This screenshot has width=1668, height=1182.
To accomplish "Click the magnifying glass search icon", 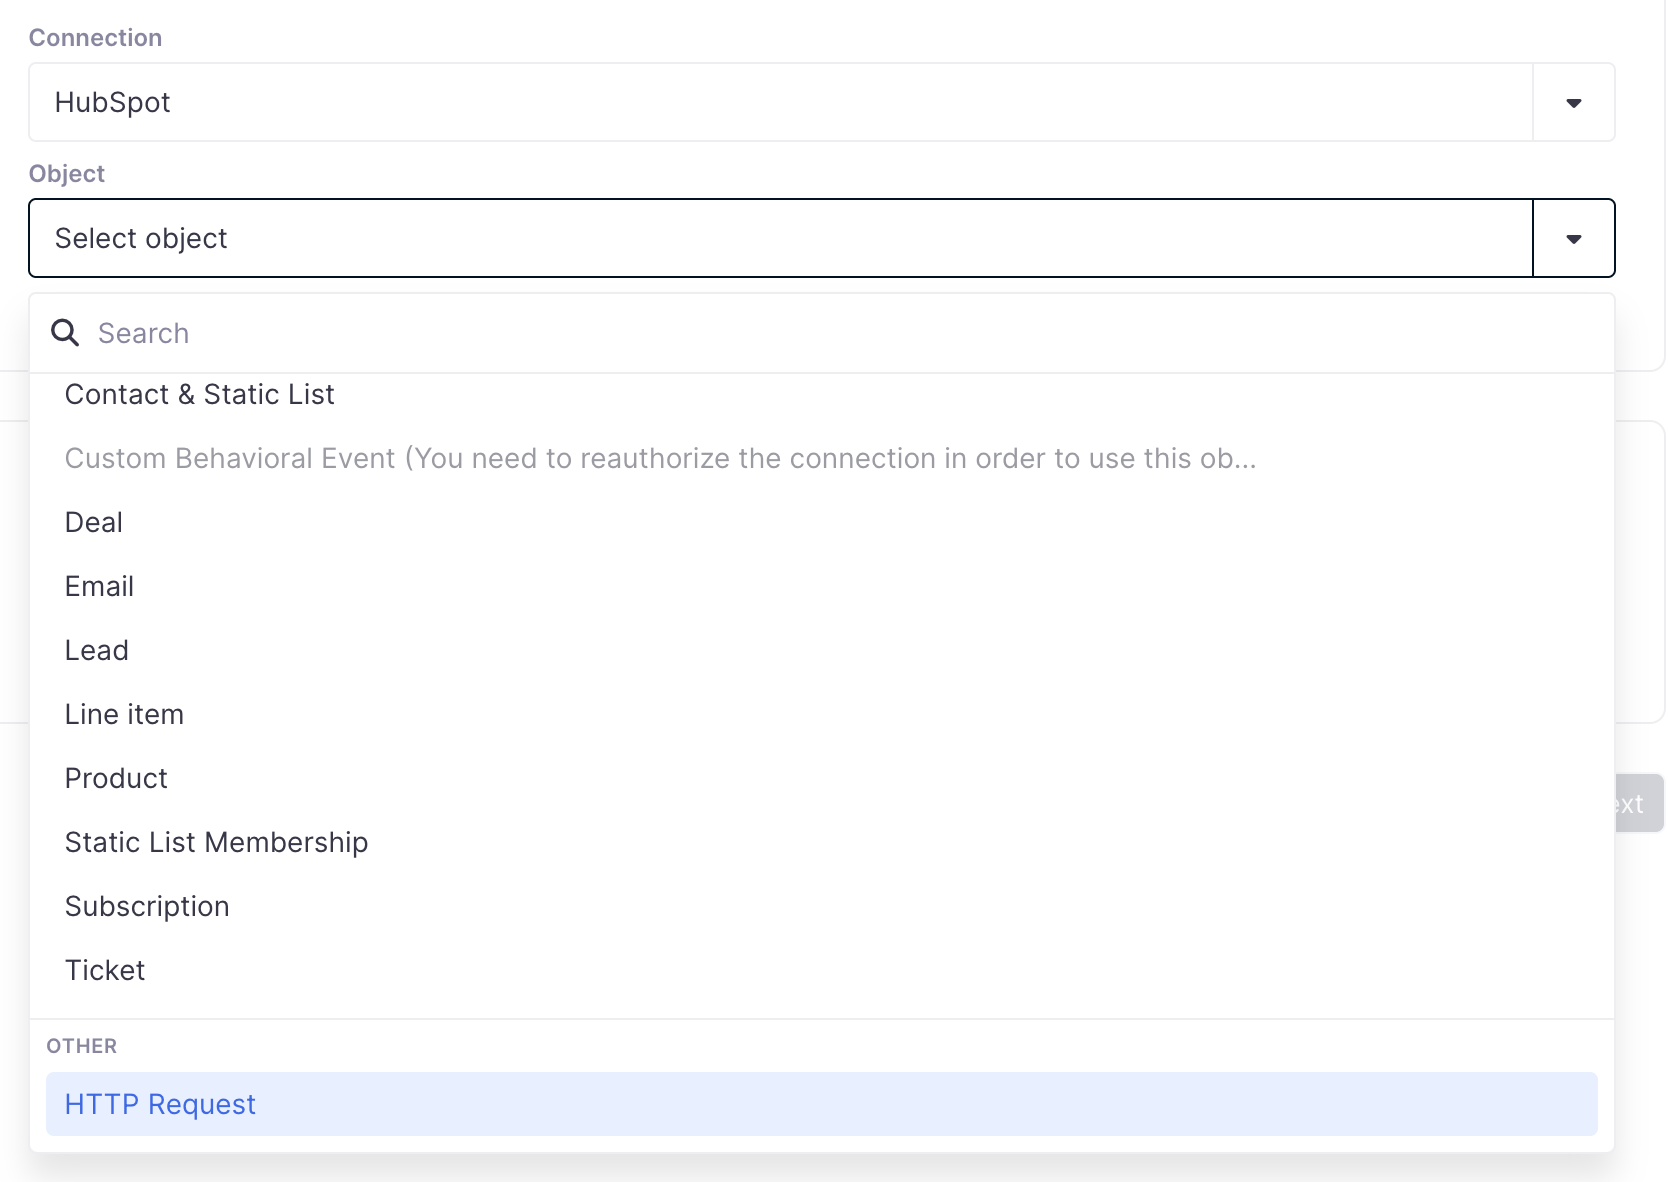I will click(65, 333).
